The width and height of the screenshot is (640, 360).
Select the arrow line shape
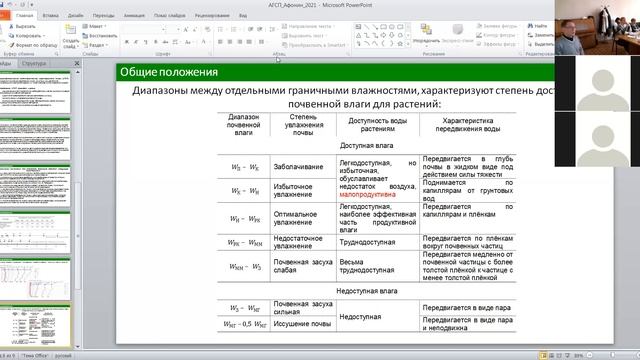[x=375, y=27]
